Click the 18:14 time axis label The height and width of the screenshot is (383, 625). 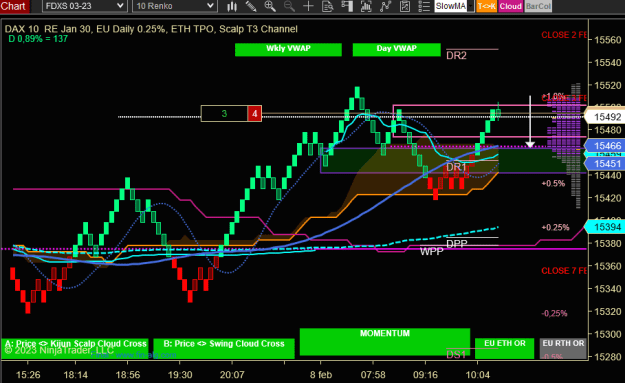pos(75,375)
